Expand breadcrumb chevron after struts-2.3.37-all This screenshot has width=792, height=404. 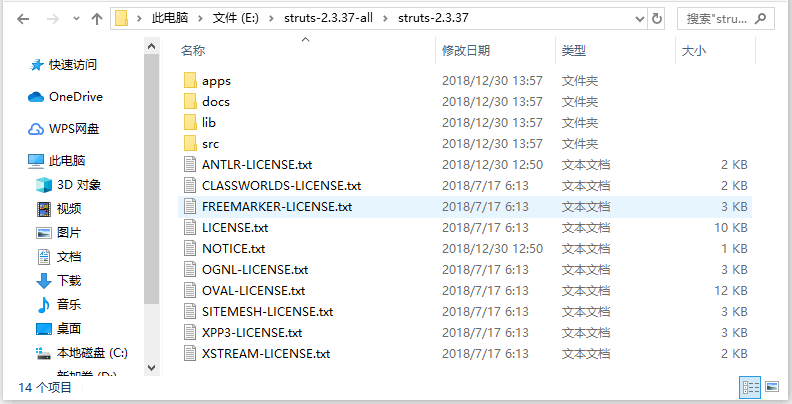pyautogui.click(x=386, y=19)
